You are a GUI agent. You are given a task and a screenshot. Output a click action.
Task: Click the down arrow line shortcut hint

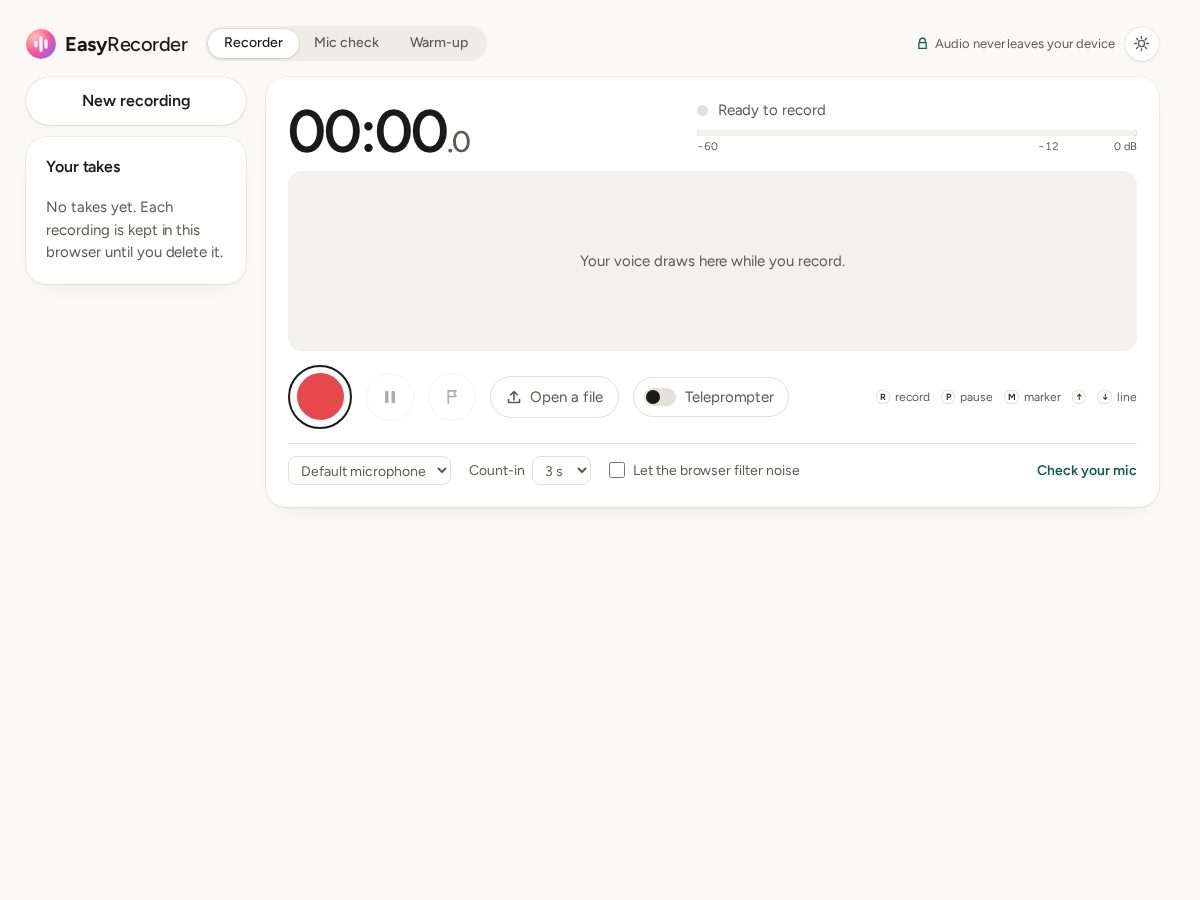coord(1104,397)
